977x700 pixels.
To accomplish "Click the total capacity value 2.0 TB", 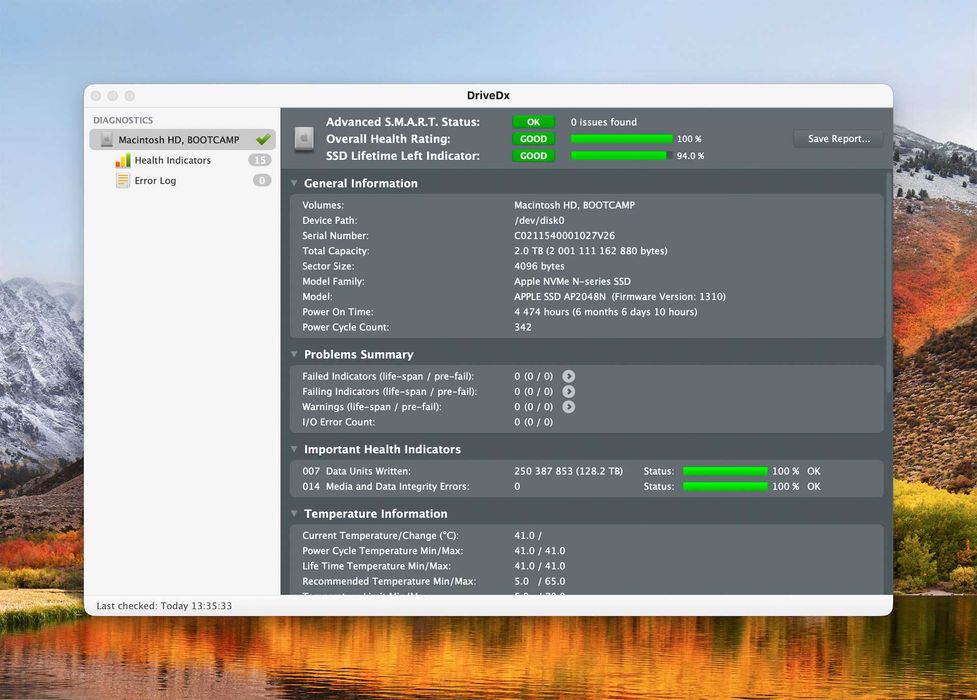I will point(591,251).
